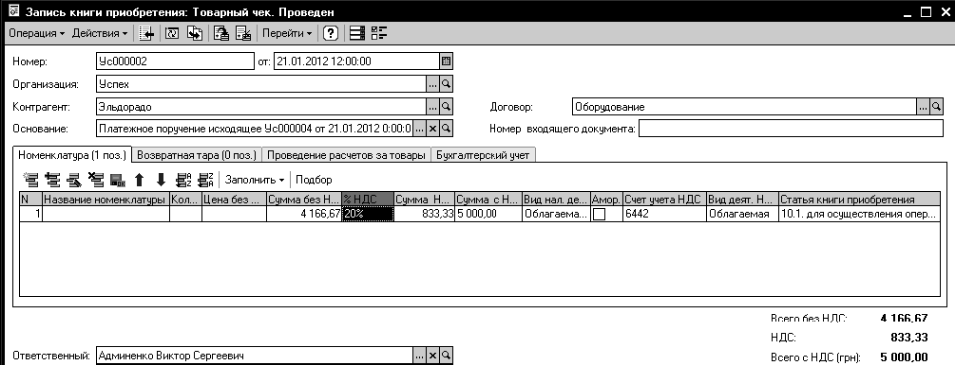Open selection via the Контрагент ellipsis button

click(433, 107)
